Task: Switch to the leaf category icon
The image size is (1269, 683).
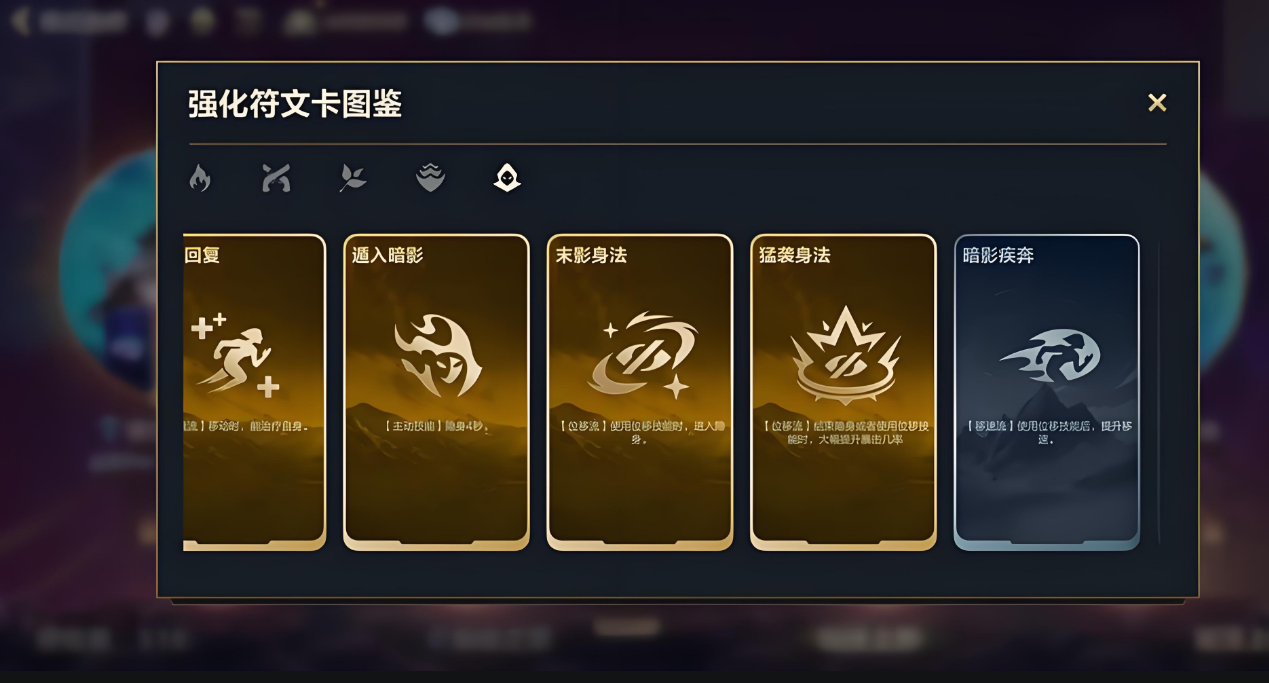Action: (x=353, y=178)
